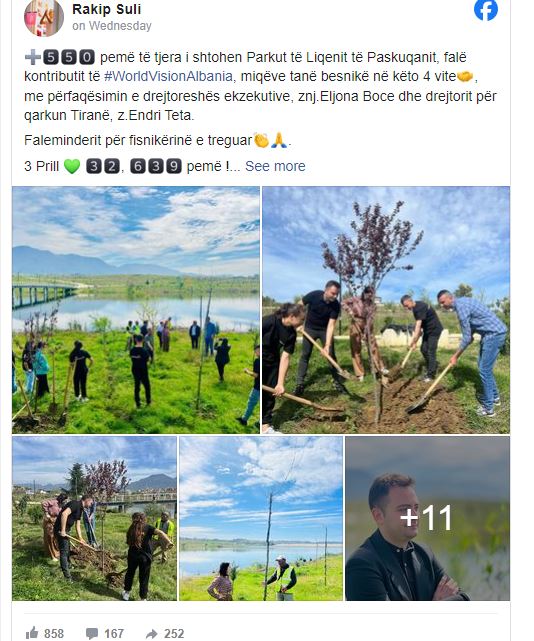Expand post with See more
Screen dimensions: 534x641
pyautogui.click(x=275, y=166)
